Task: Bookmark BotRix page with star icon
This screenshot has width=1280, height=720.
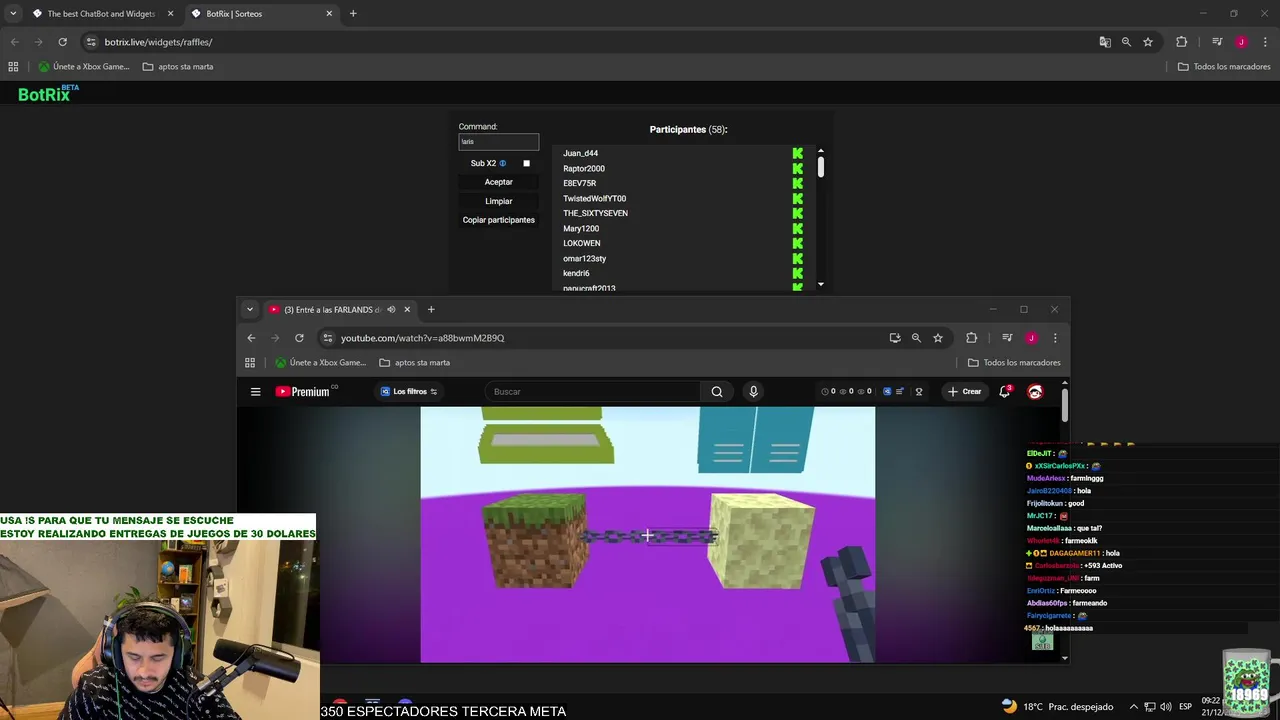Action: point(1148,42)
